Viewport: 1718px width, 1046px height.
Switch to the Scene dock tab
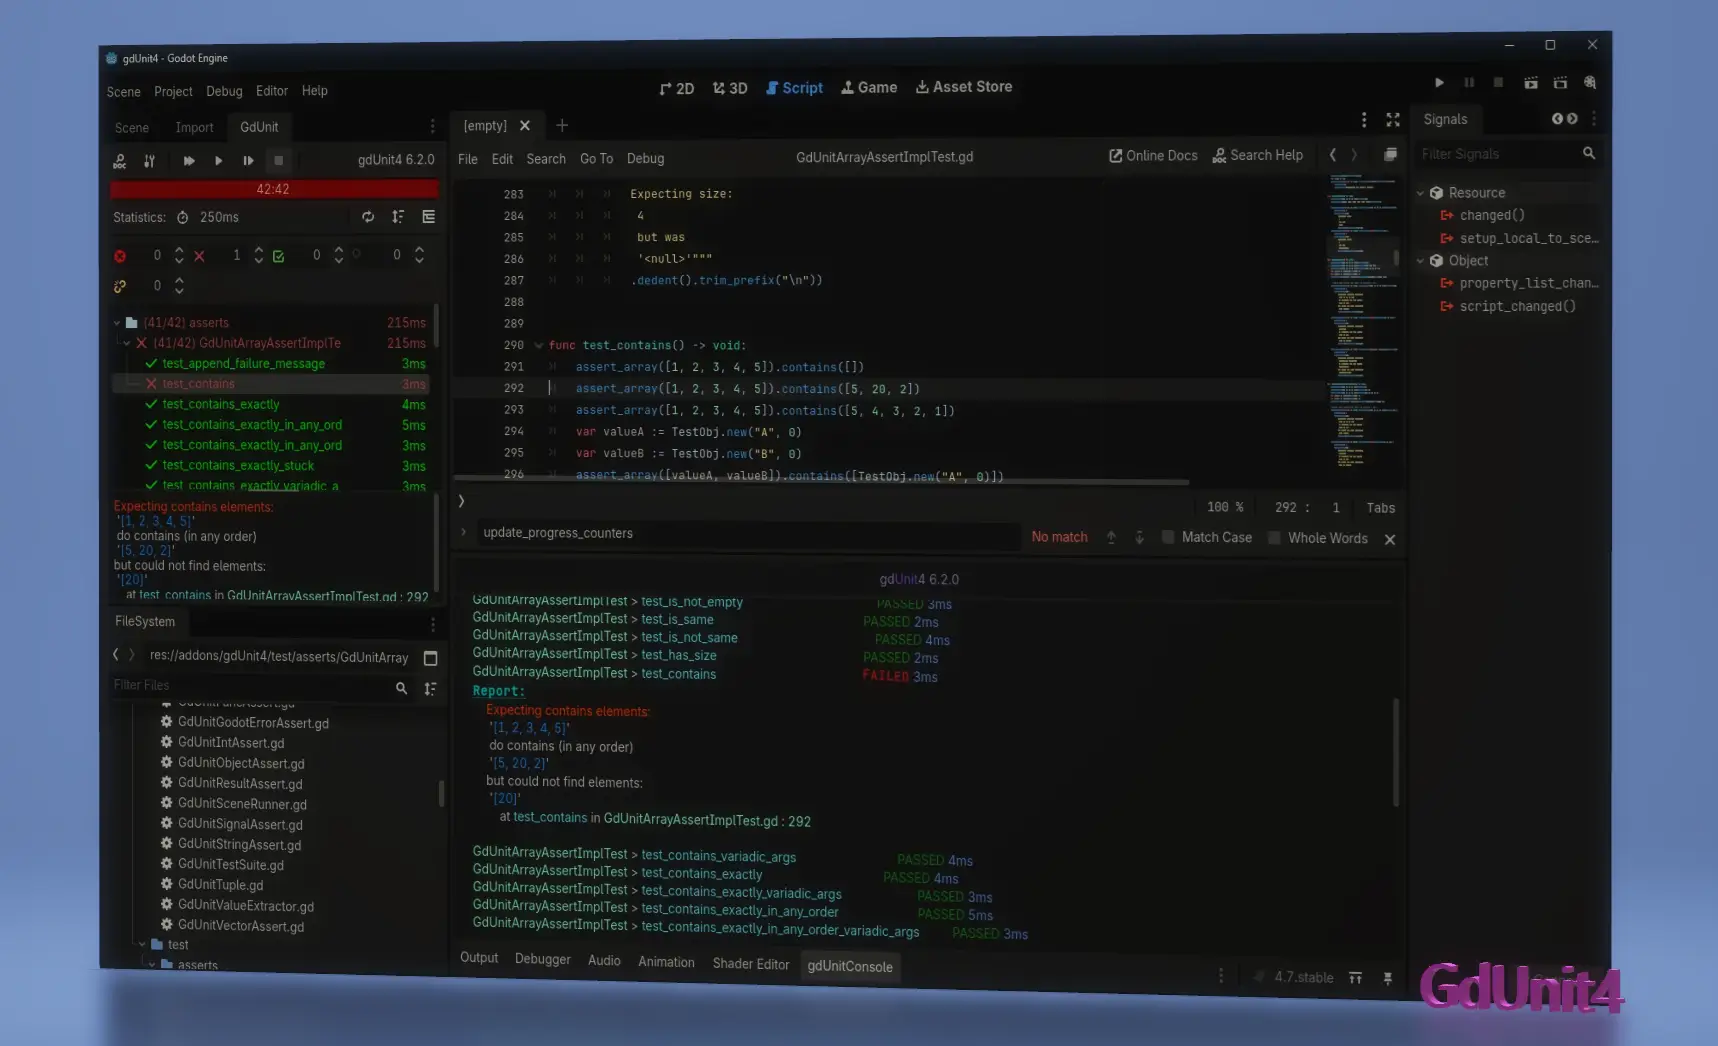pos(131,128)
